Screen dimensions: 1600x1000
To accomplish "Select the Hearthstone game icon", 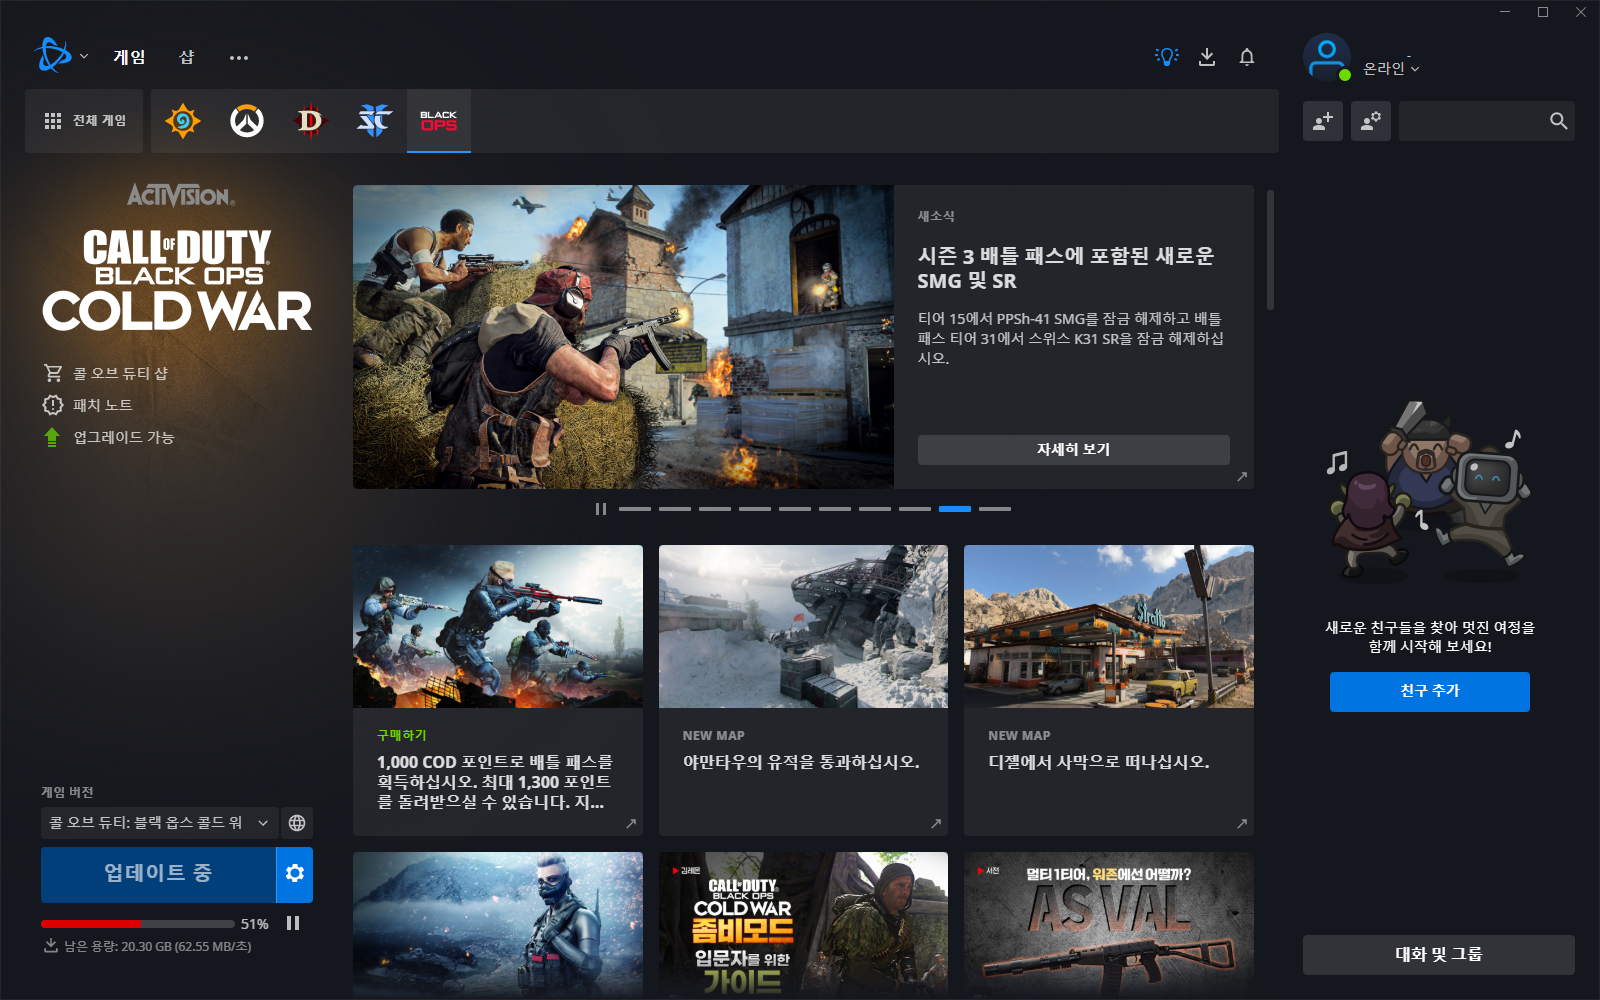I will pos(183,121).
